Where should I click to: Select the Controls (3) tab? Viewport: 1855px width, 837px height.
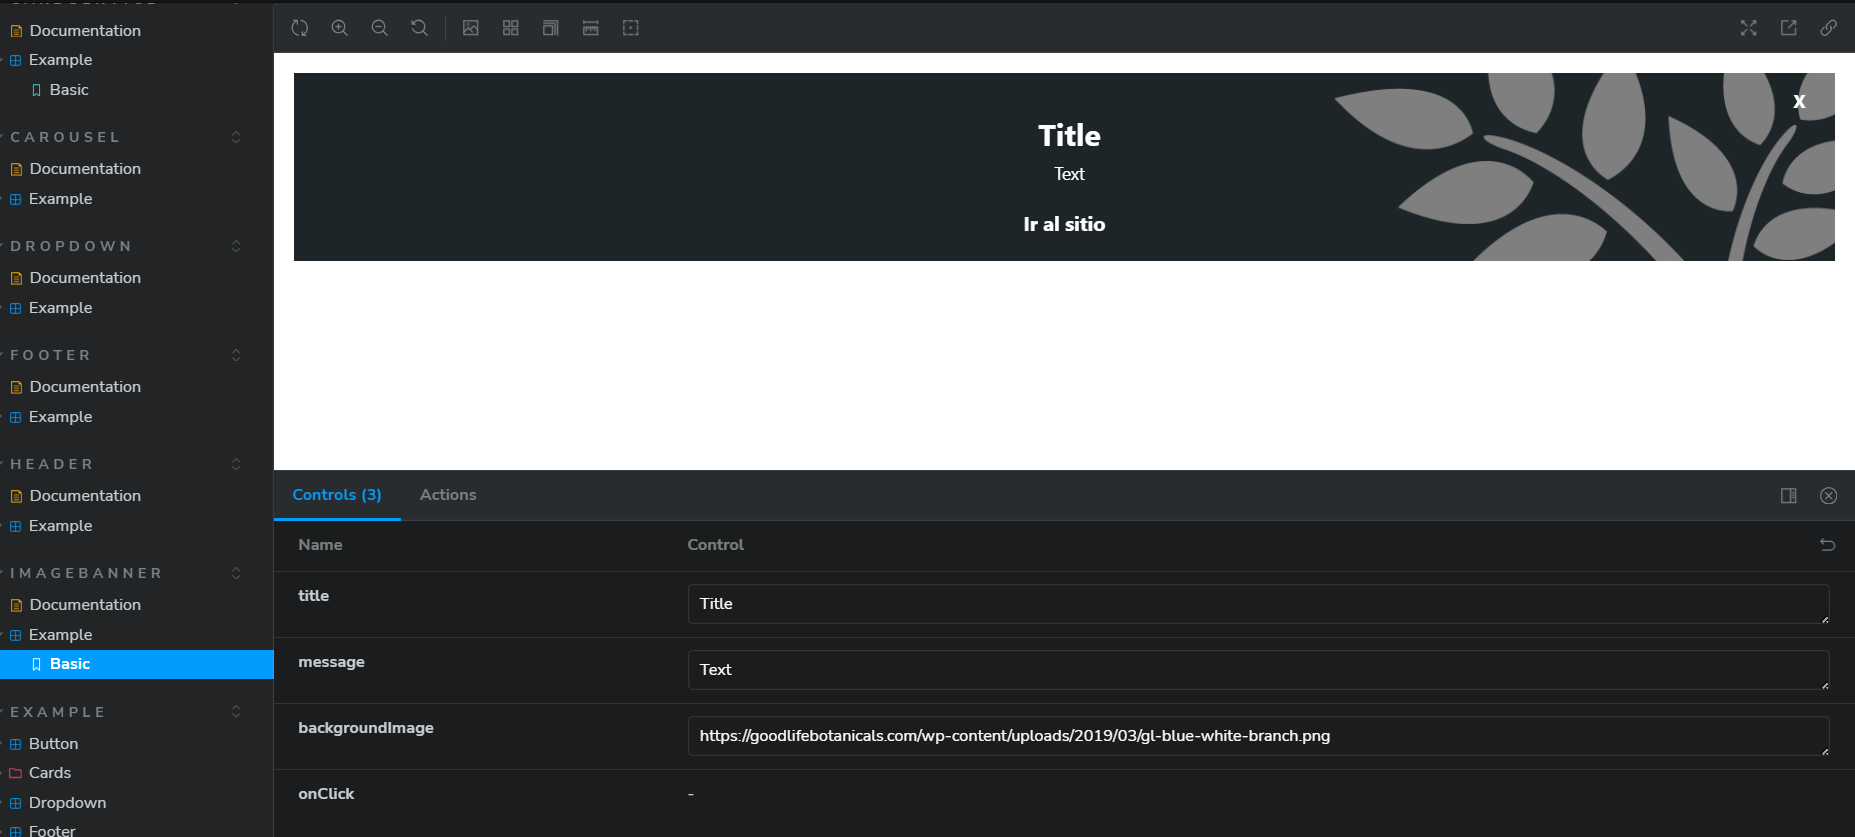(337, 495)
